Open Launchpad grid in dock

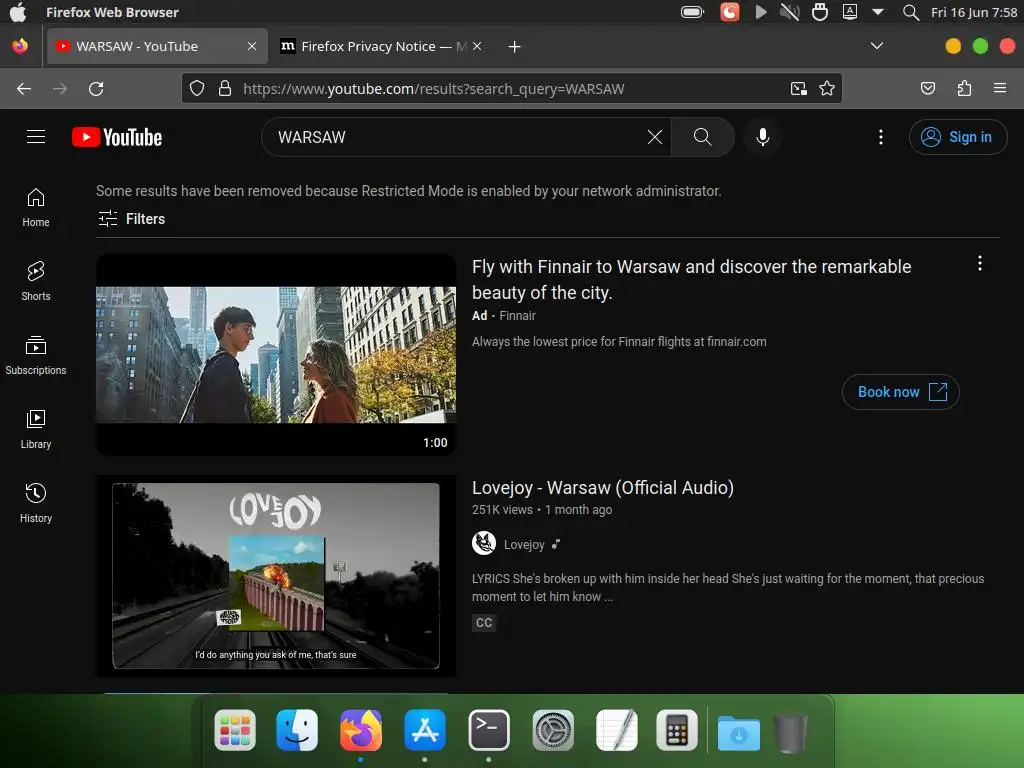point(235,730)
